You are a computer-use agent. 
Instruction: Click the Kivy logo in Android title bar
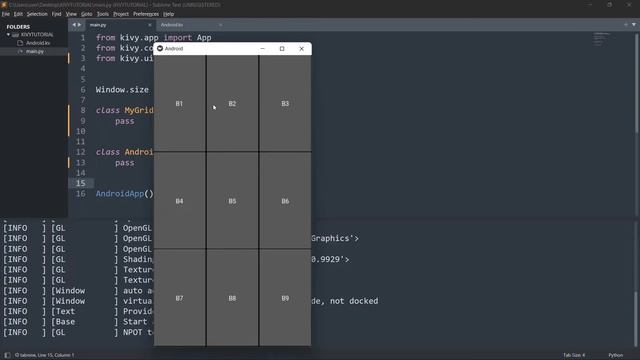click(x=160, y=48)
